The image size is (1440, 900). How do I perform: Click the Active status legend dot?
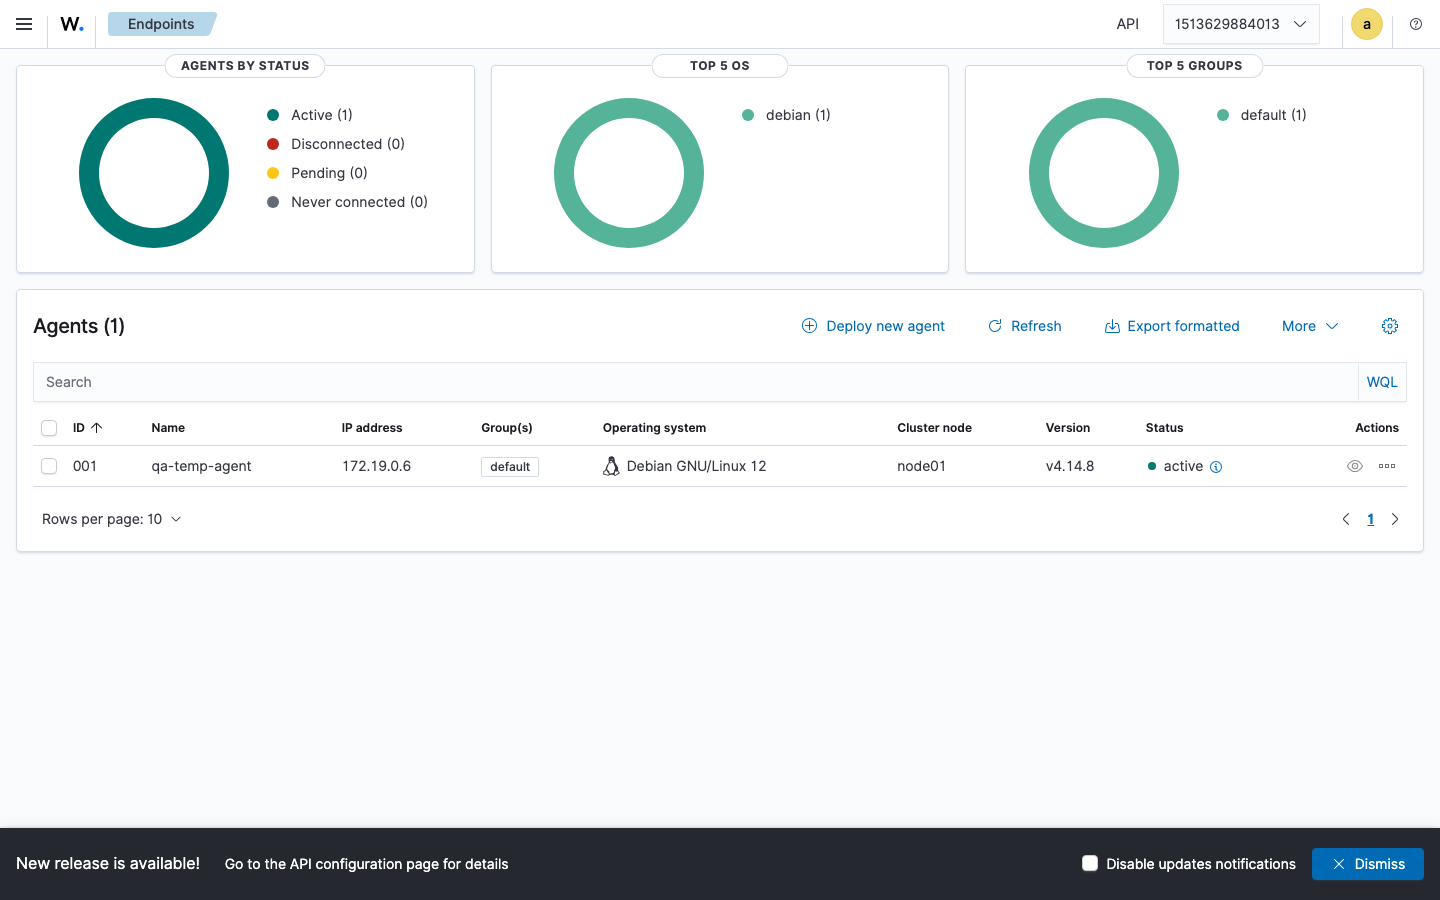273,115
